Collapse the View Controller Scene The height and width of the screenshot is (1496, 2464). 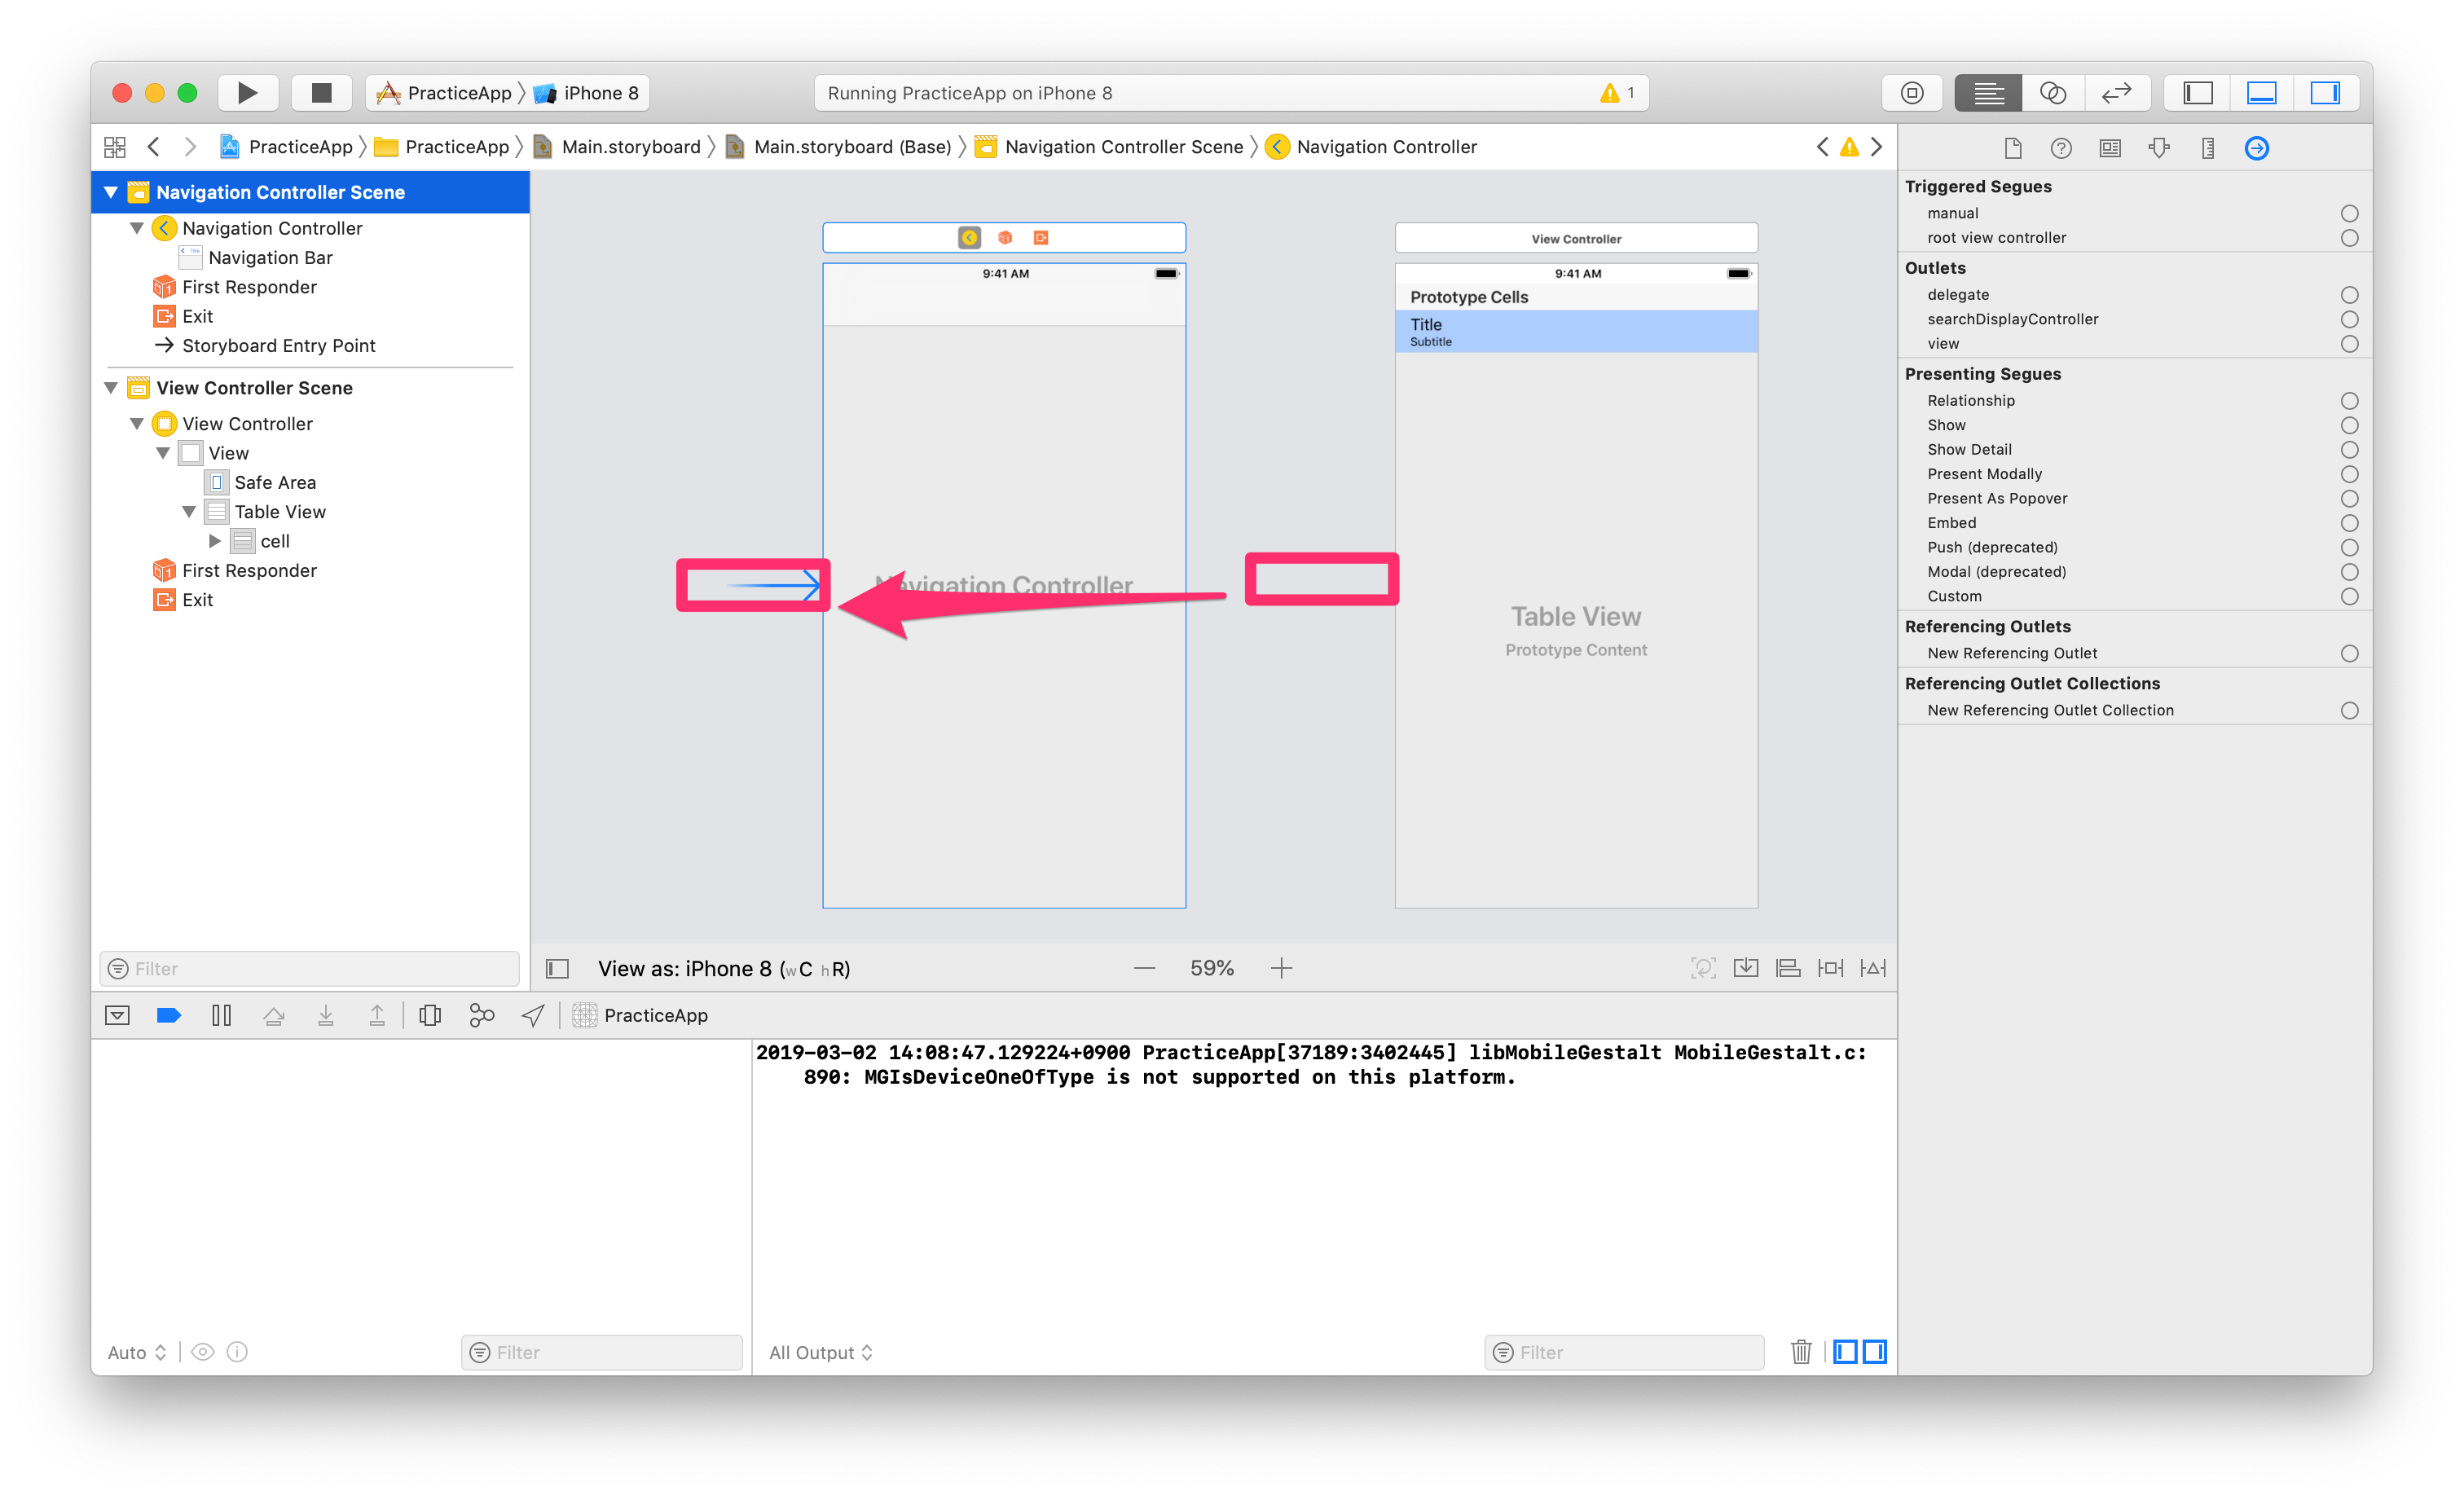coord(111,388)
